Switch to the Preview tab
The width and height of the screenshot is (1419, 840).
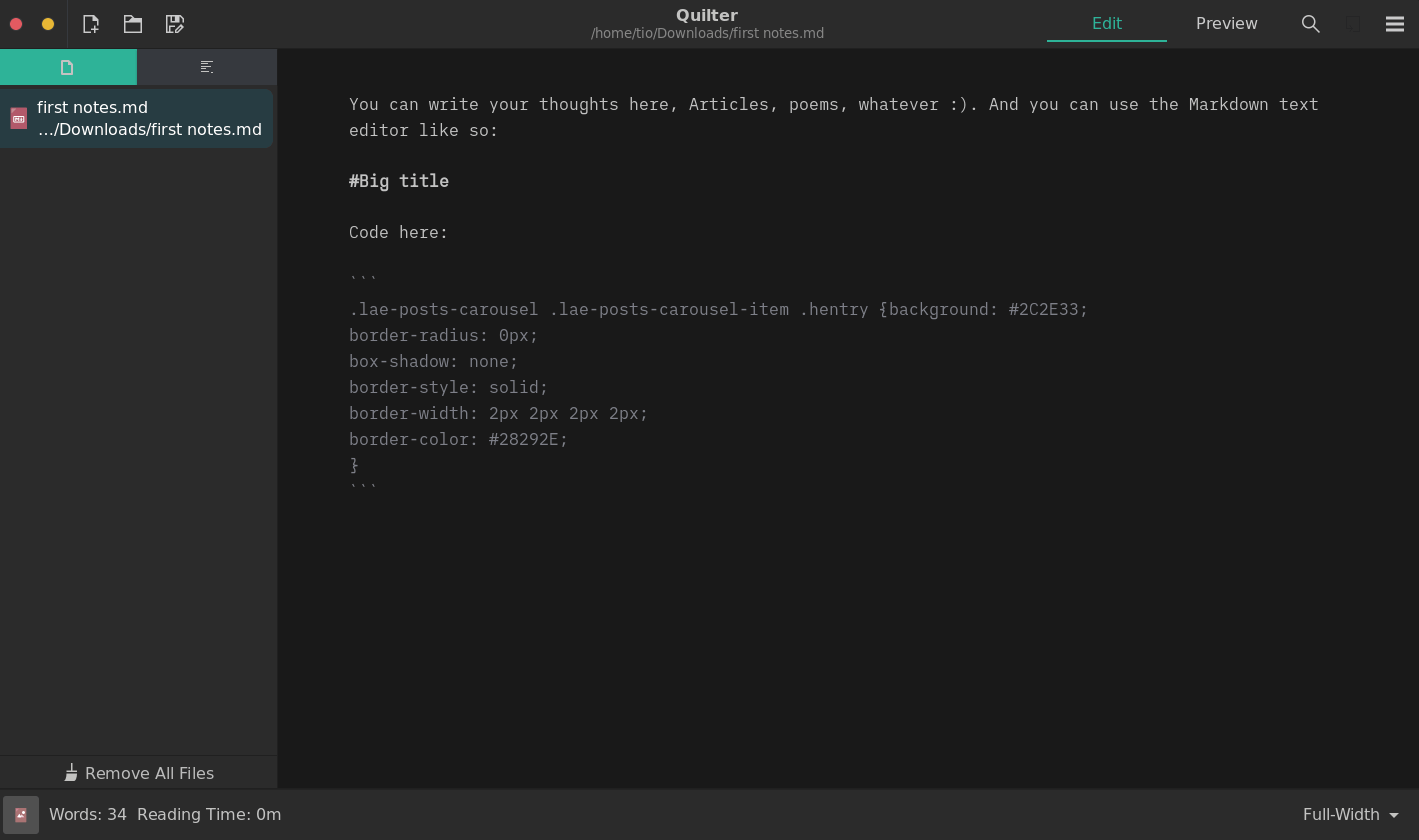[x=1226, y=24]
